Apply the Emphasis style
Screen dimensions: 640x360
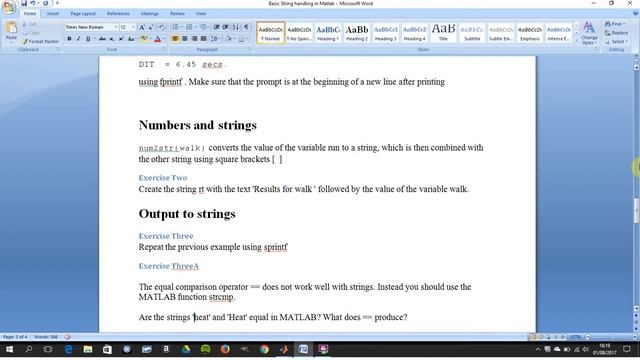pos(530,33)
